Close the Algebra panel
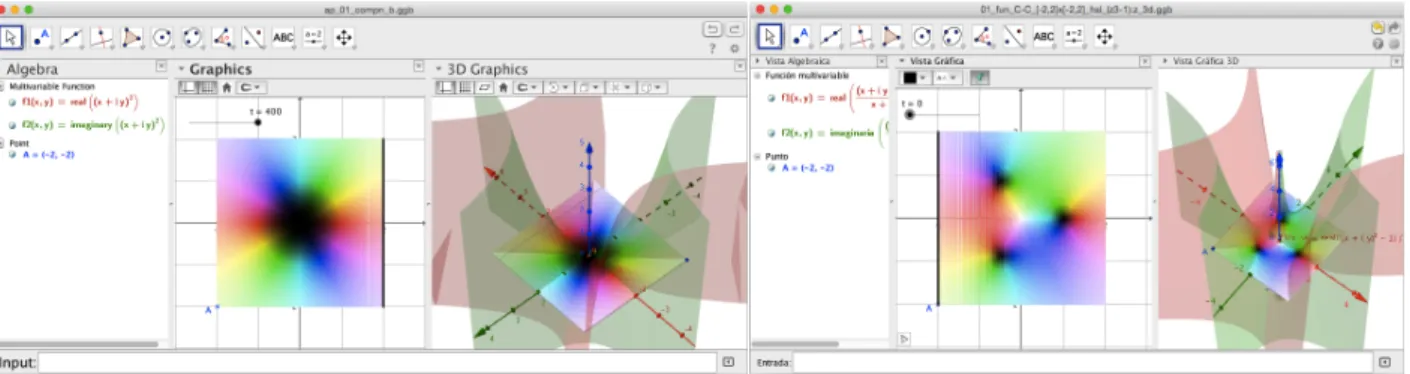This screenshot has height=374, width=1410. tap(161, 67)
